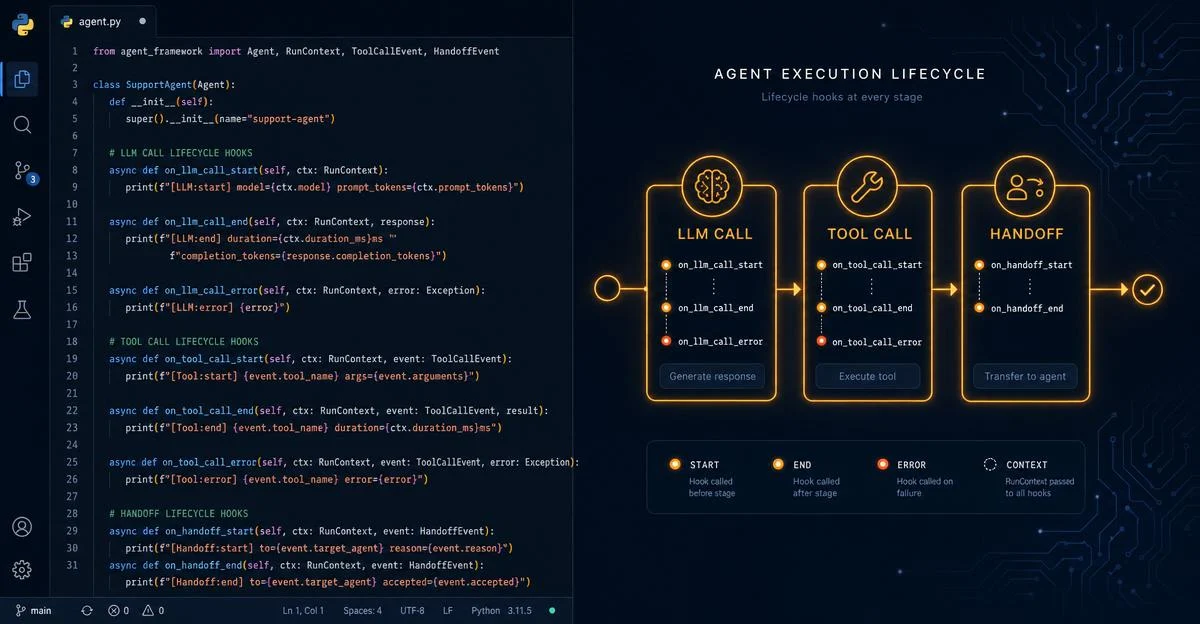Open the main branch selector

[x=33, y=610]
